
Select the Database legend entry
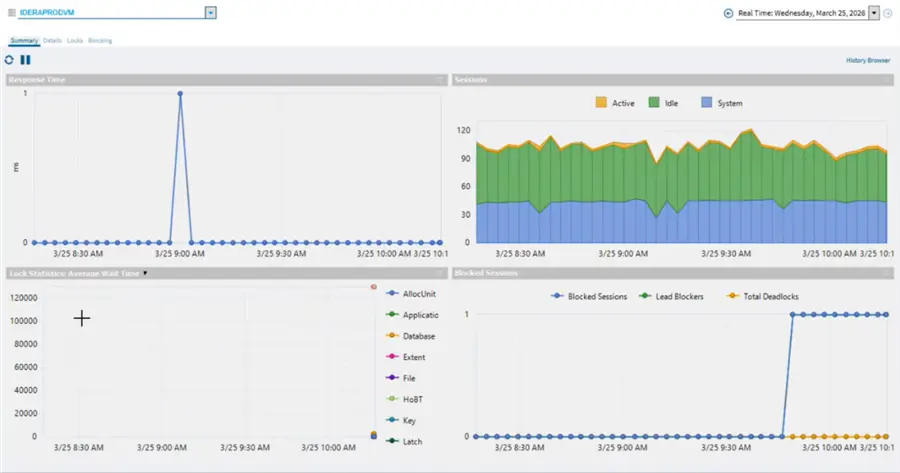click(410, 336)
